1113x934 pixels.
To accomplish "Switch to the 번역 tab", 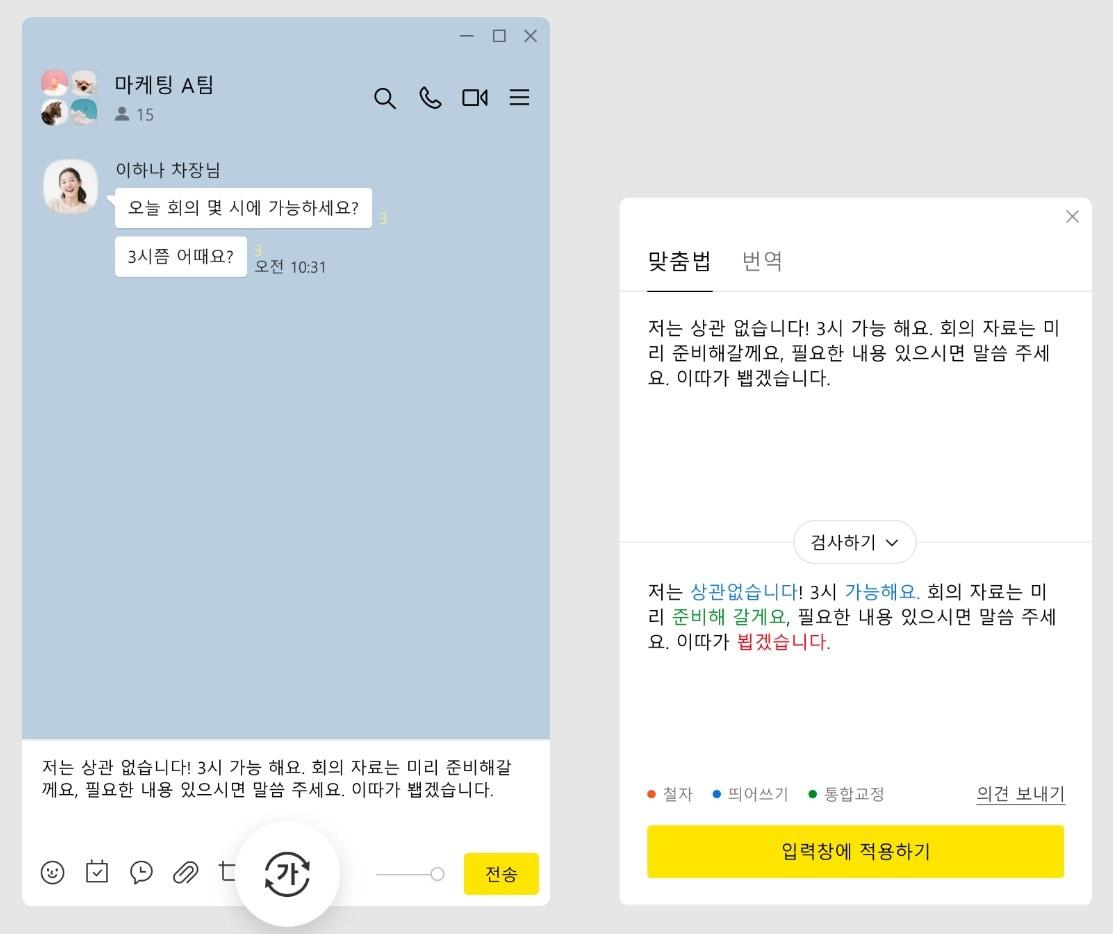I will coord(762,262).
